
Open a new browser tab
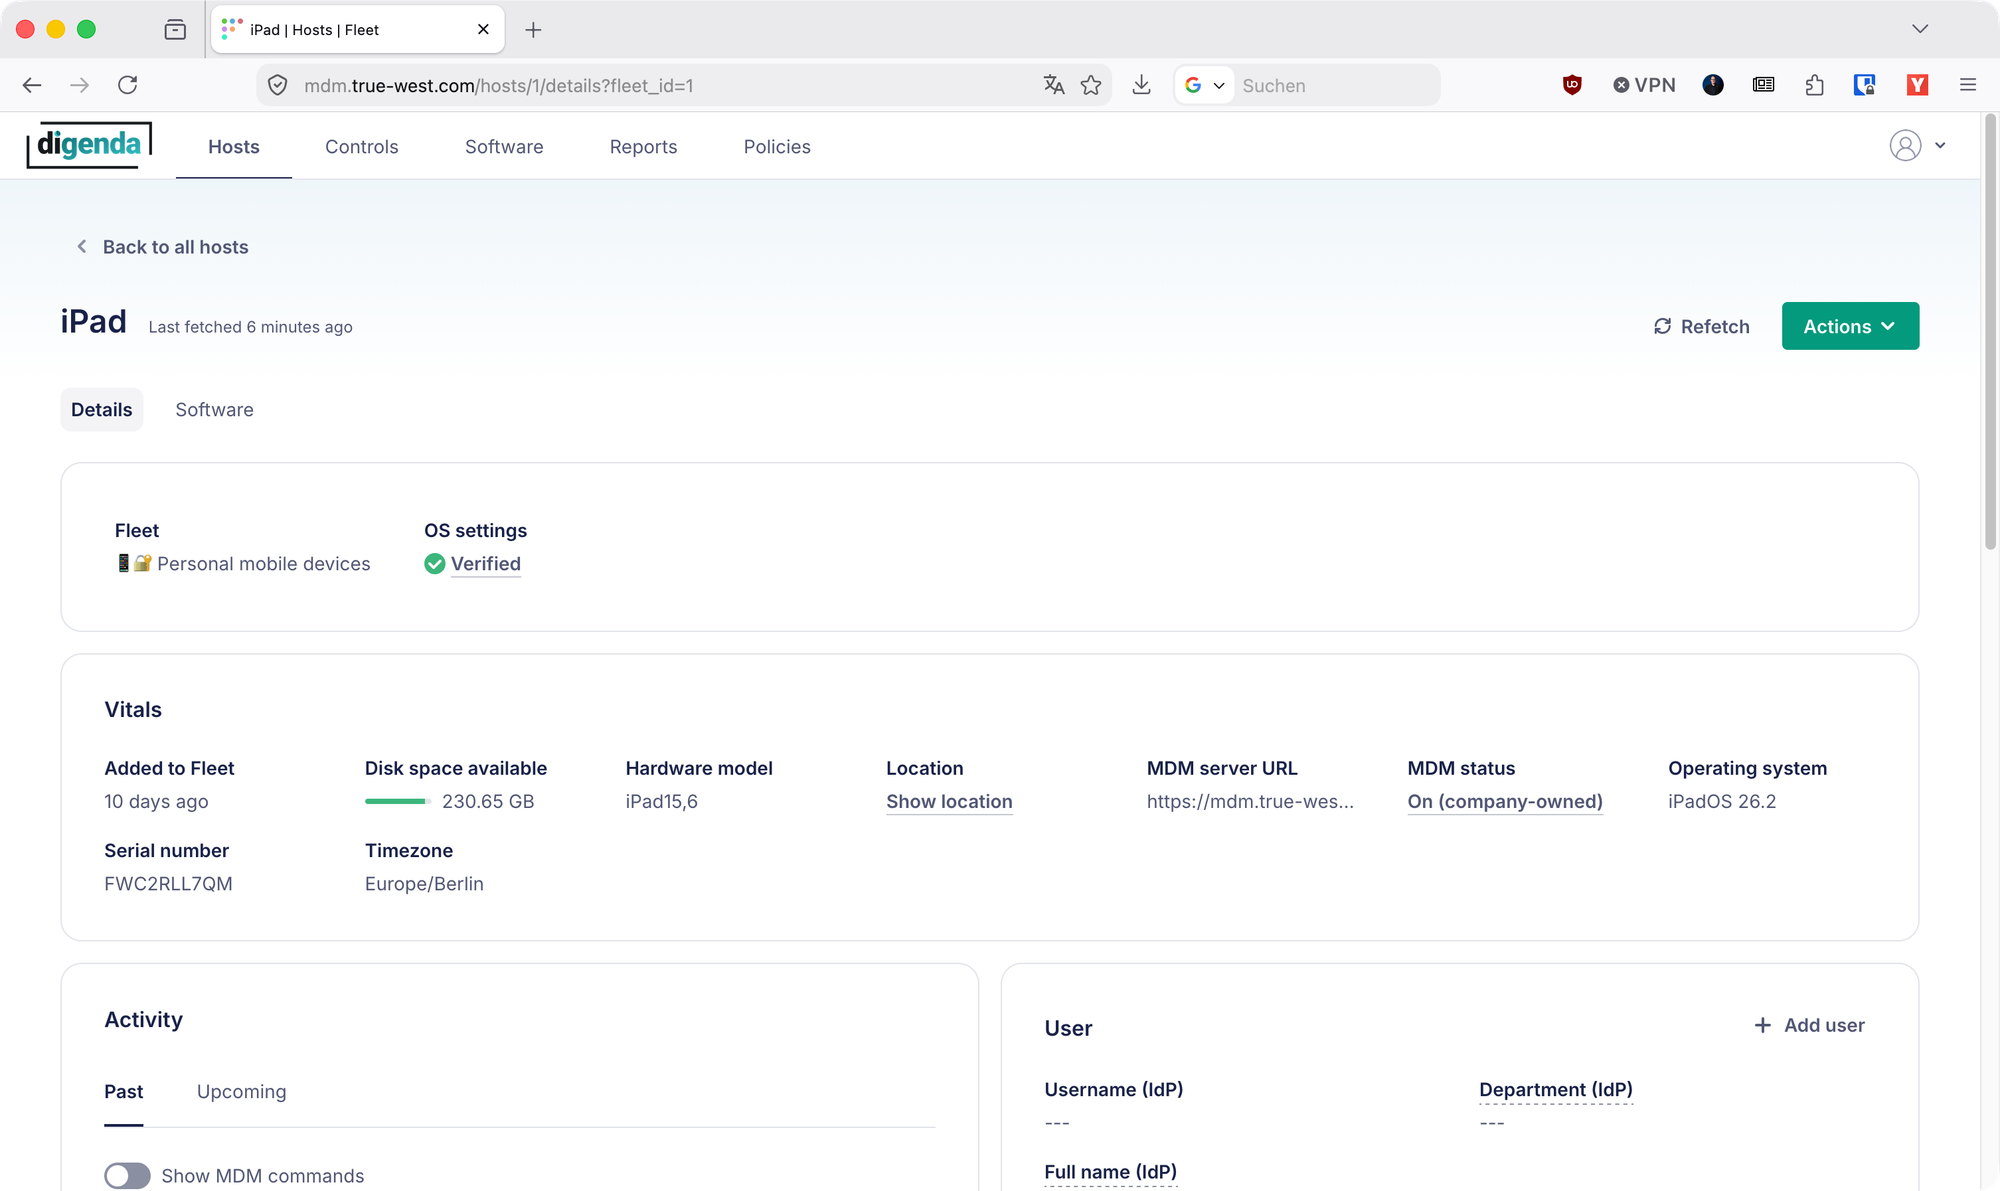(533, 30)
